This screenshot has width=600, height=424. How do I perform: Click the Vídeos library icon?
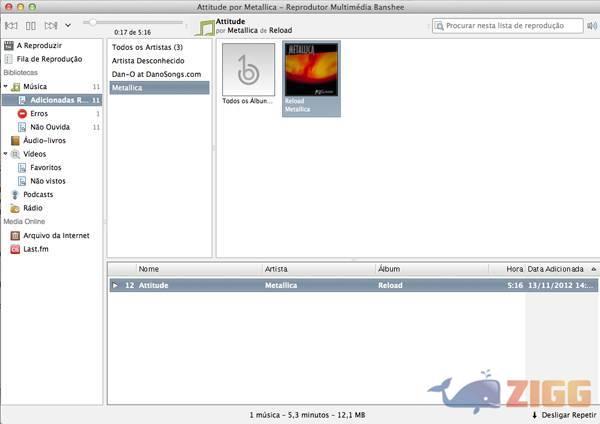(15, 154)
